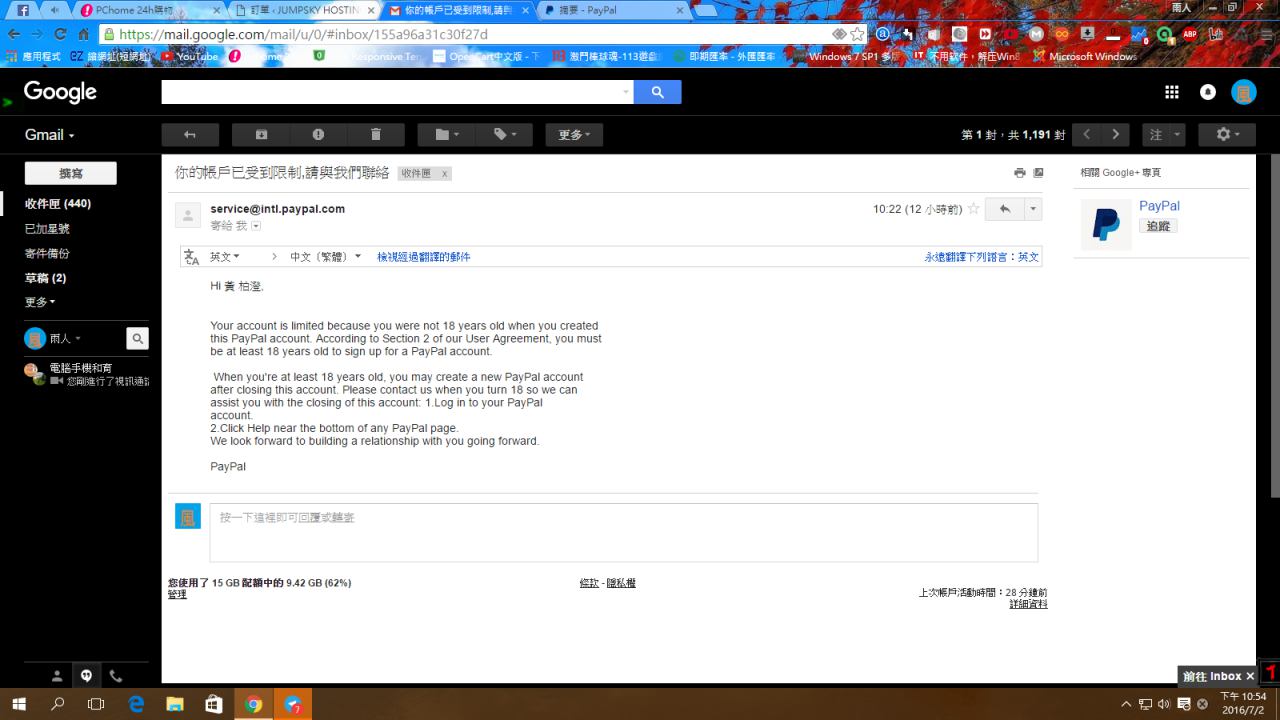Print the email conversation
The image size is (1280, 720).
(x=1020, y=173)
